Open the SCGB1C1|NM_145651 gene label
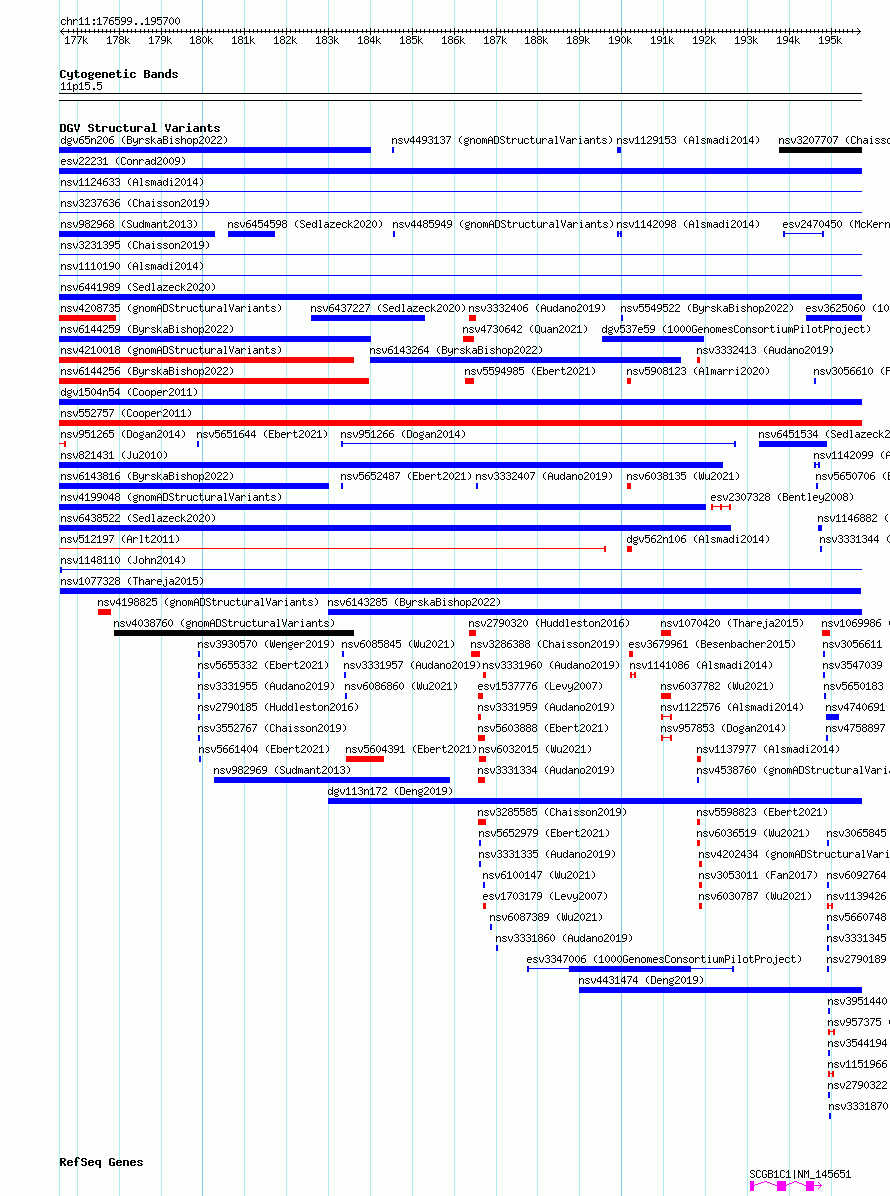Viewport: 890px width, 1196px height. (800, 1174)
